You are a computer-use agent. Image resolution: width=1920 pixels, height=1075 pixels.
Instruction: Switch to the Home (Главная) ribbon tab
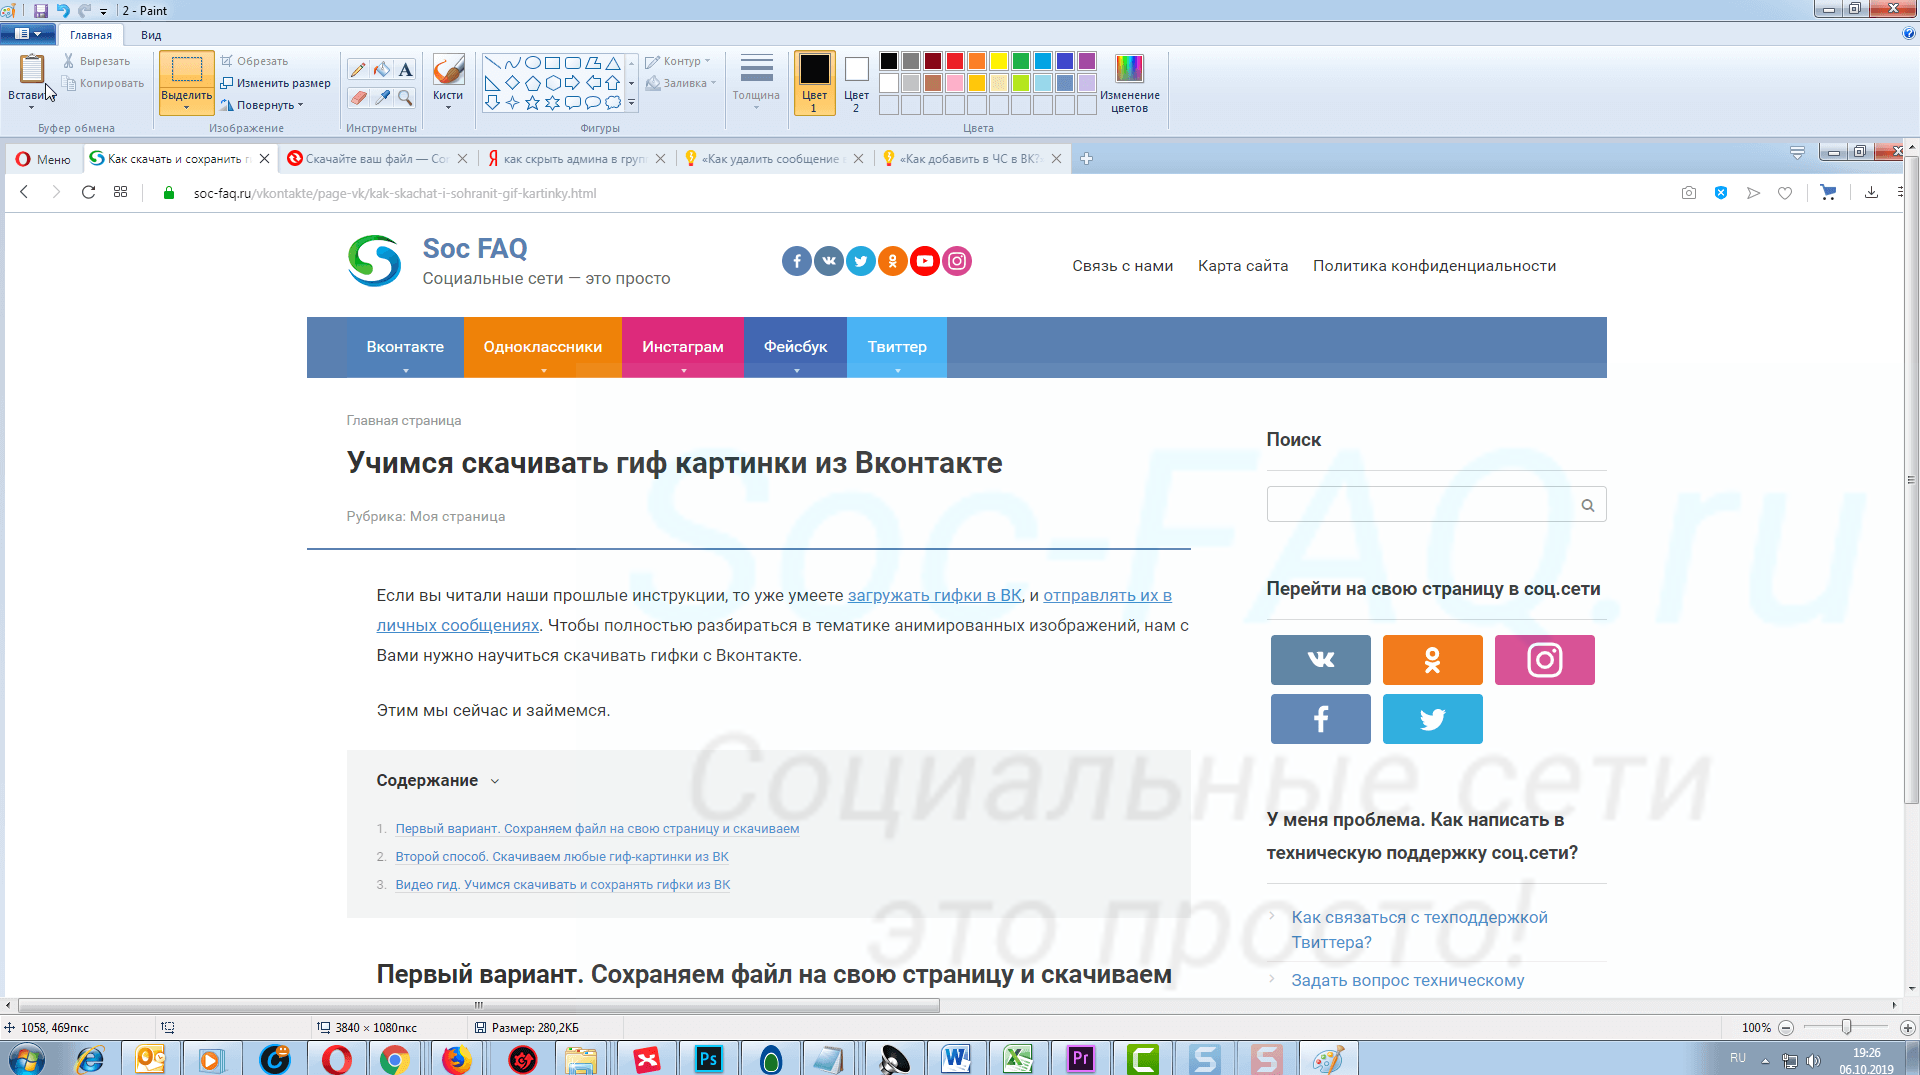91,35
